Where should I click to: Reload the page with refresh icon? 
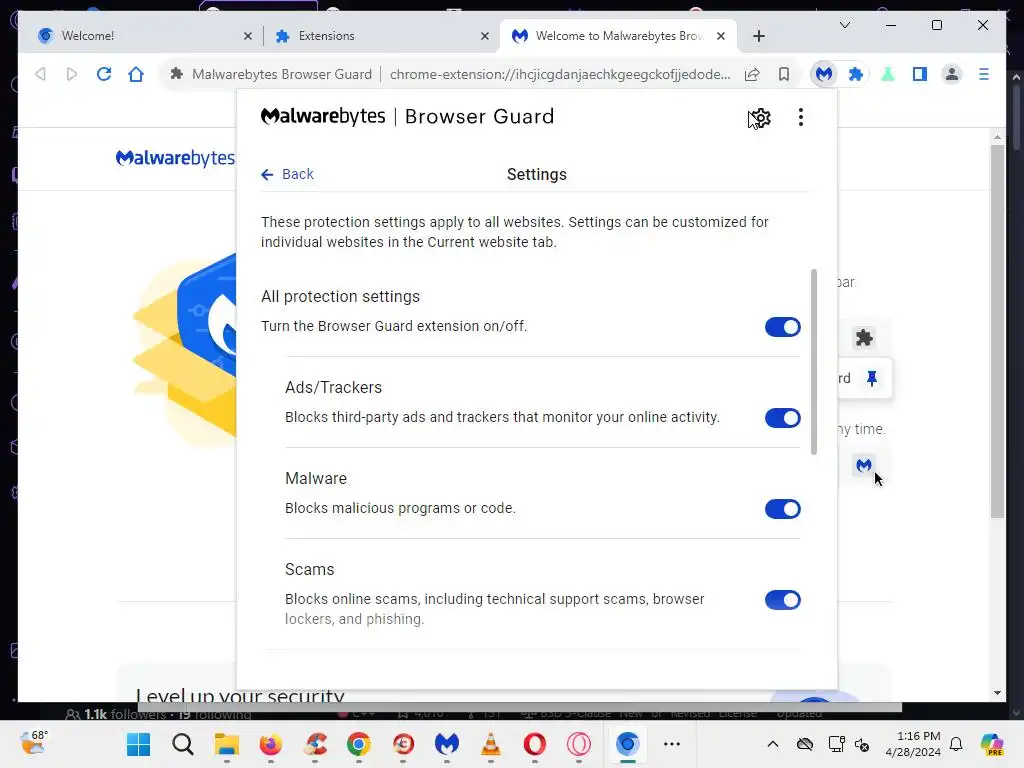coord(104,74)
